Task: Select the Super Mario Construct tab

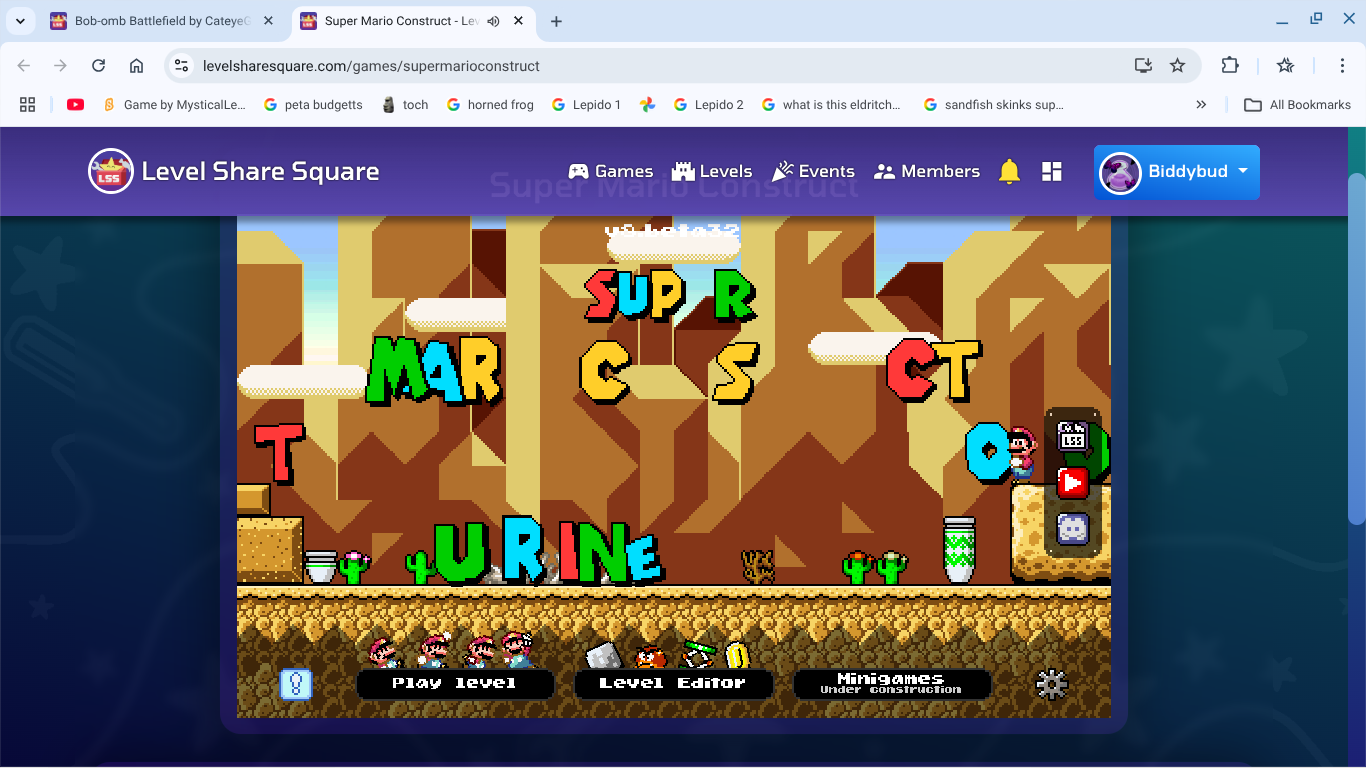Action: (x=402, y=21)
